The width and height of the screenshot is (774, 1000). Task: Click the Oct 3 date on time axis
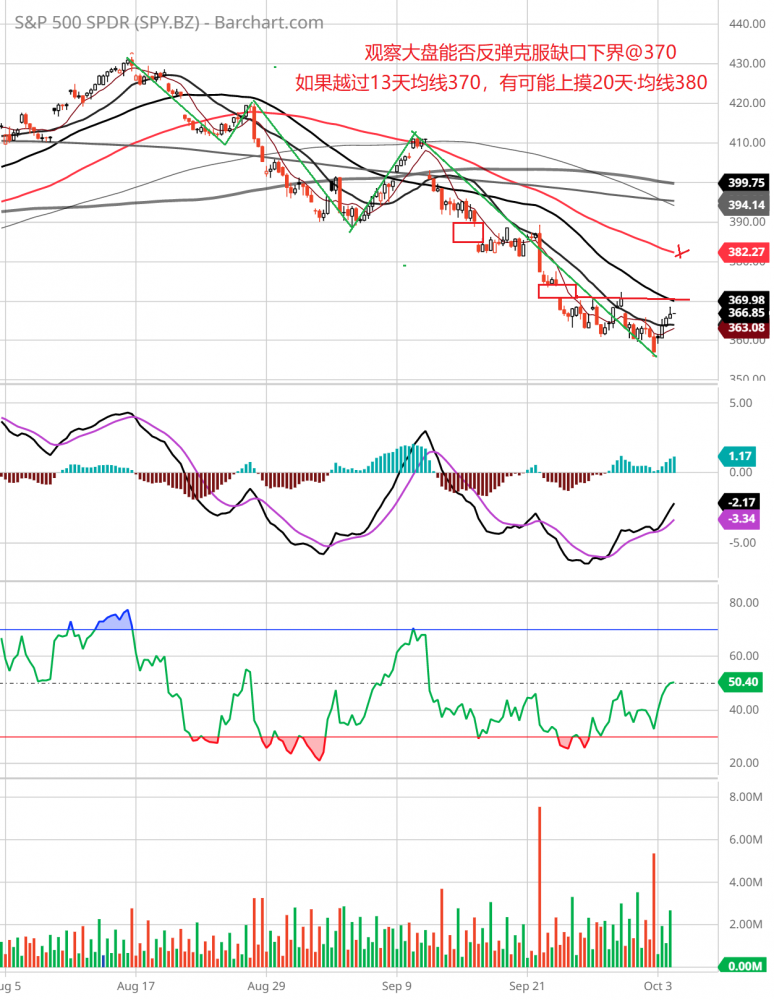658,985
